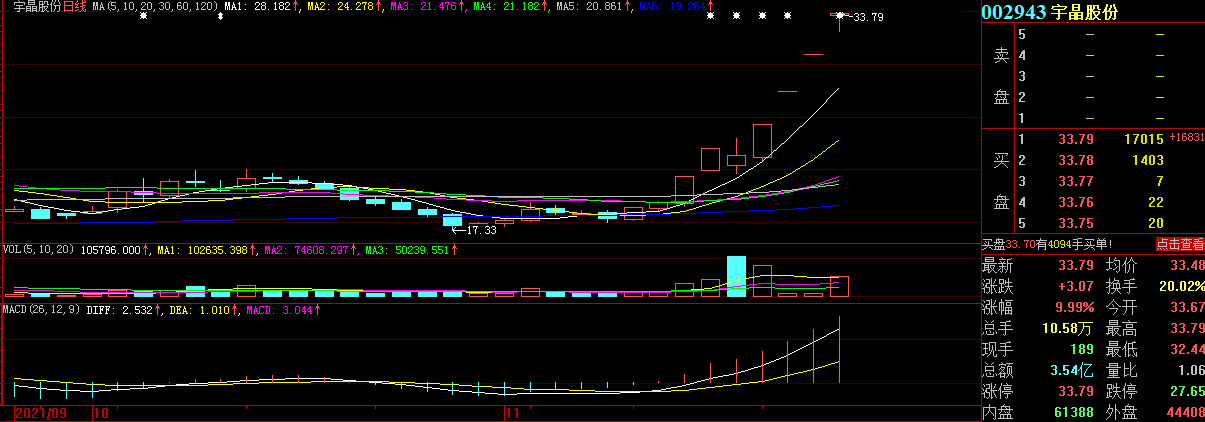Click the first star marker at chart top-left

143,17
